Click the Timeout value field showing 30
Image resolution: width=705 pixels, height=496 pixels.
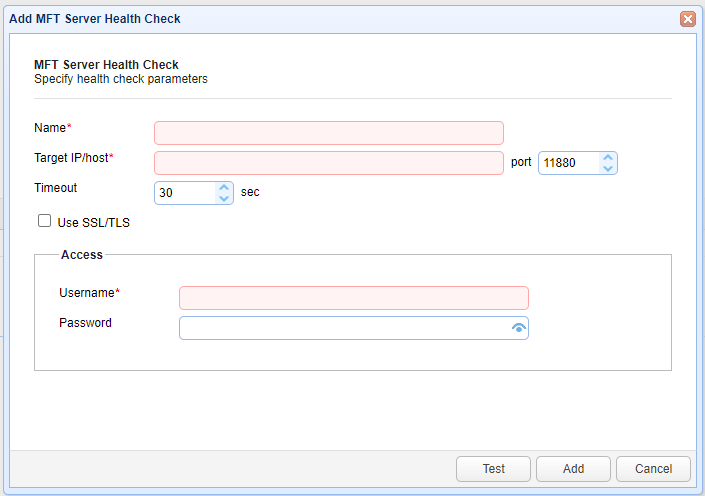tap(186, 193)
